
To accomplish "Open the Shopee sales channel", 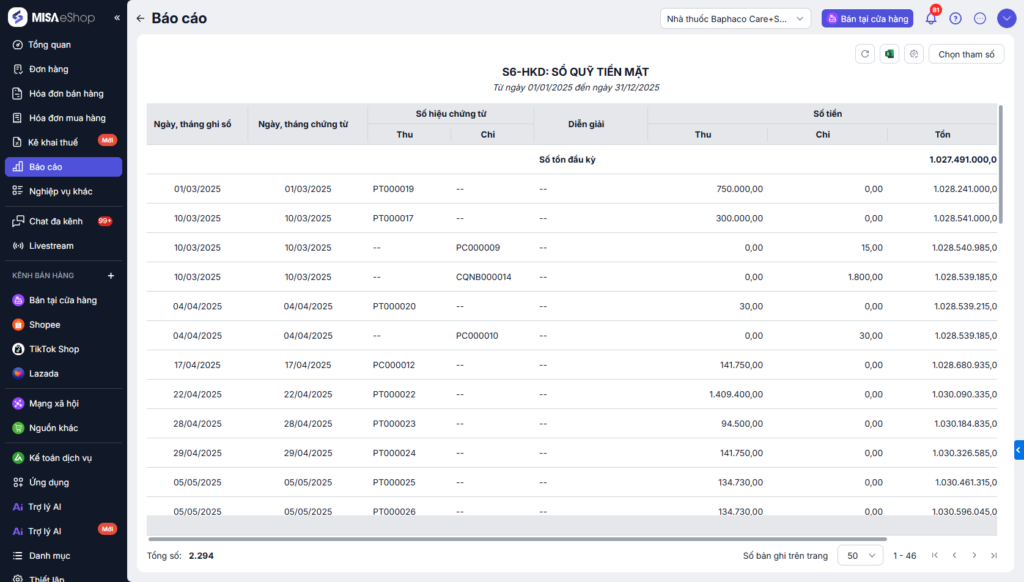I will pos(44,324).
